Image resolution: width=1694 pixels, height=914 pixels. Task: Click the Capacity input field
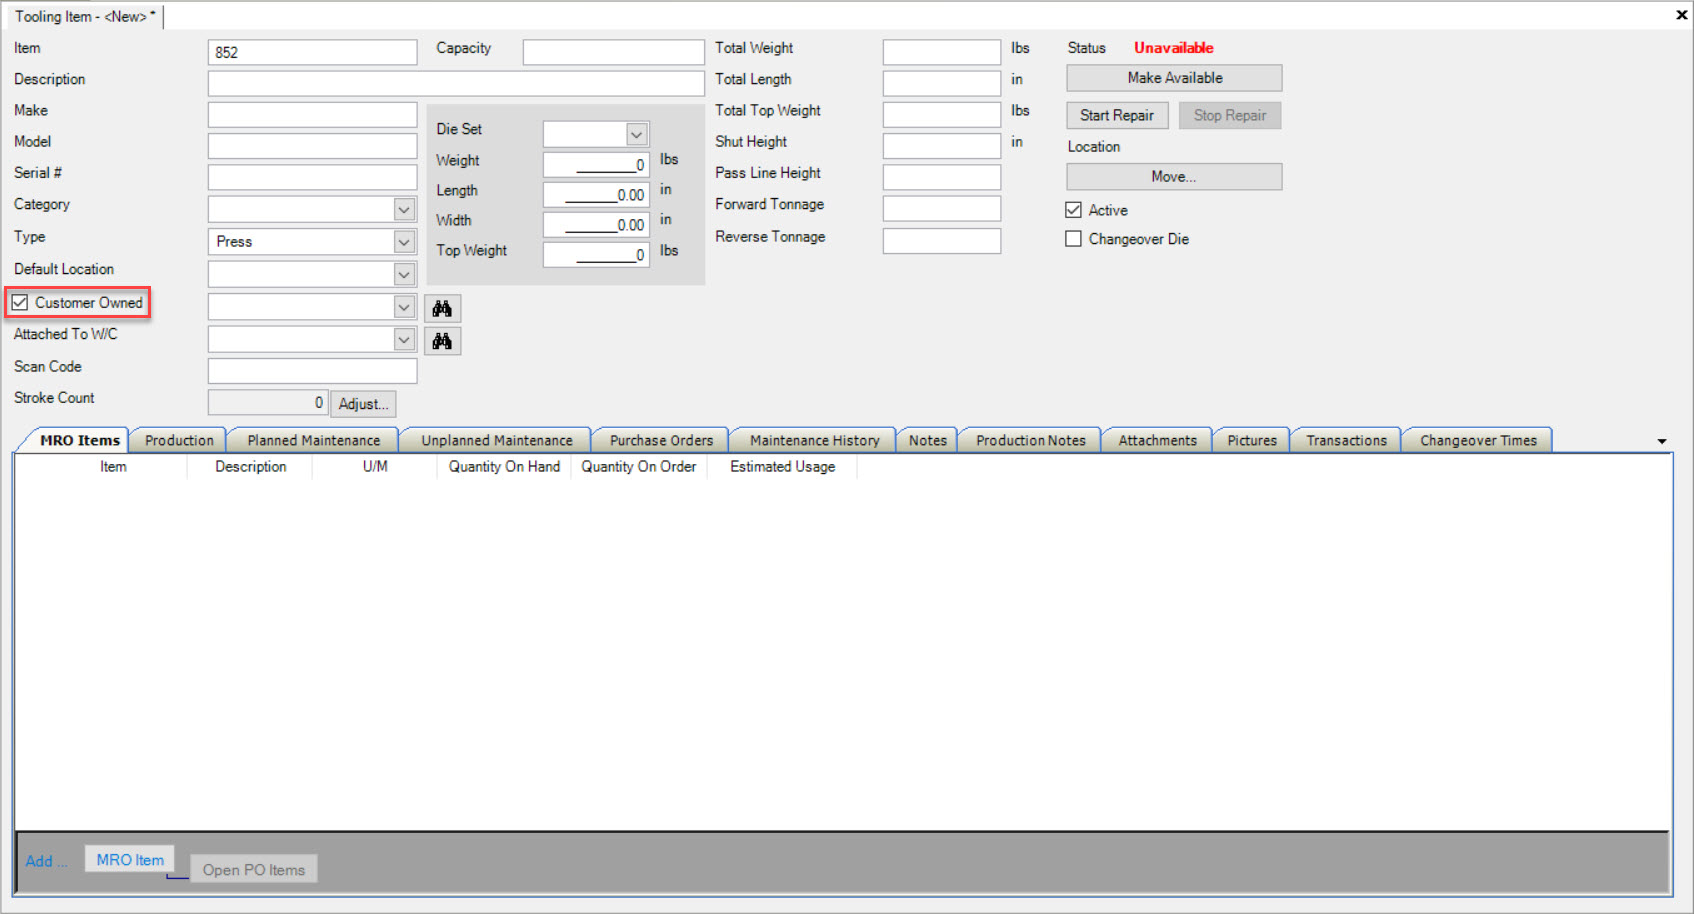click(x=613, y=52)
